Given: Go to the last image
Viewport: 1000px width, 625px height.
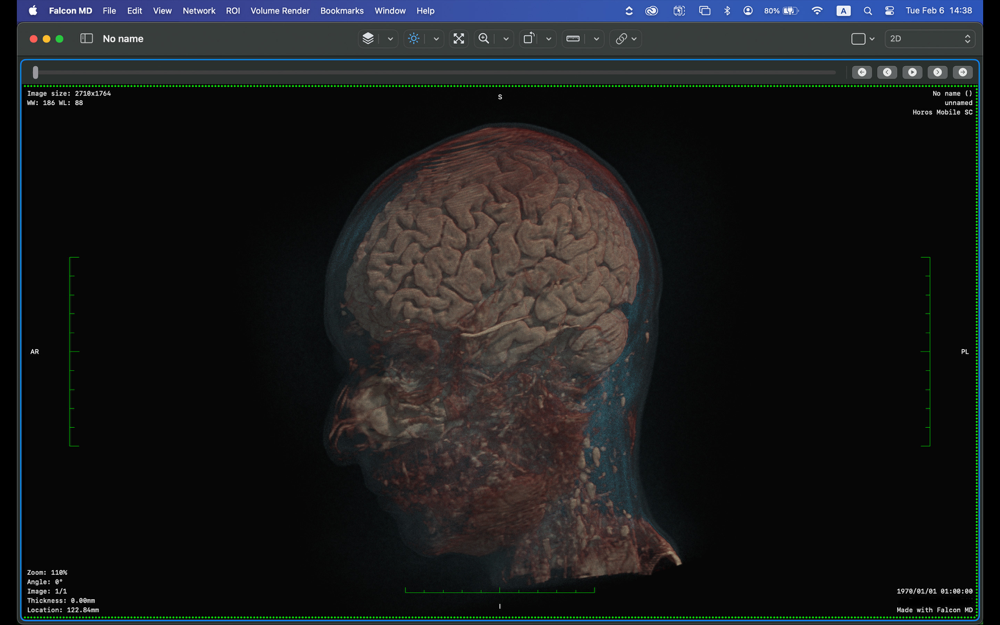Looking at the screenshot, I should (x=963, y=72).
